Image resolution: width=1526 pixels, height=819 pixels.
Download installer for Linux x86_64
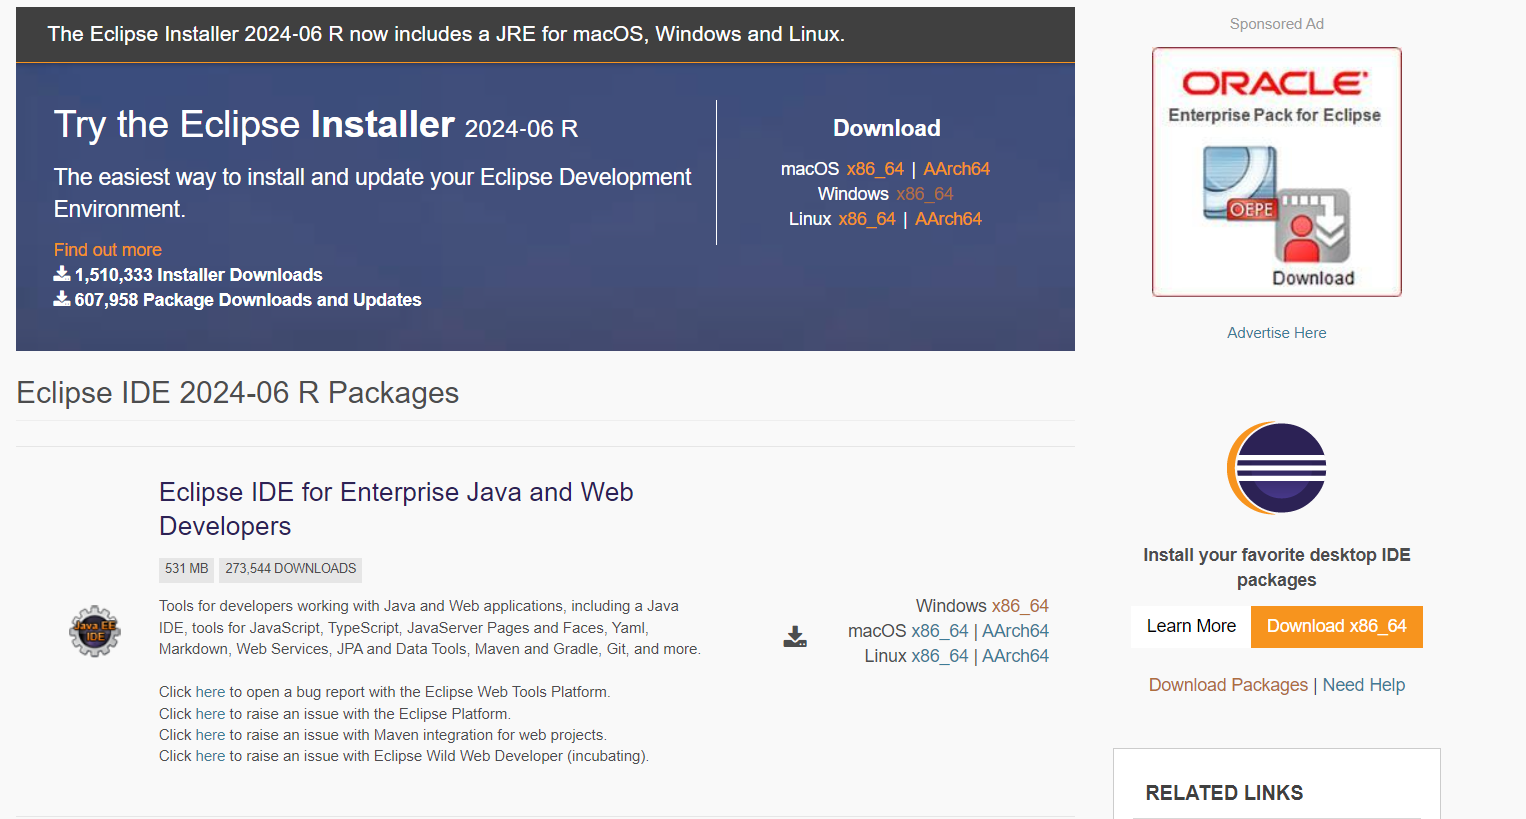[x=867, y=219]
